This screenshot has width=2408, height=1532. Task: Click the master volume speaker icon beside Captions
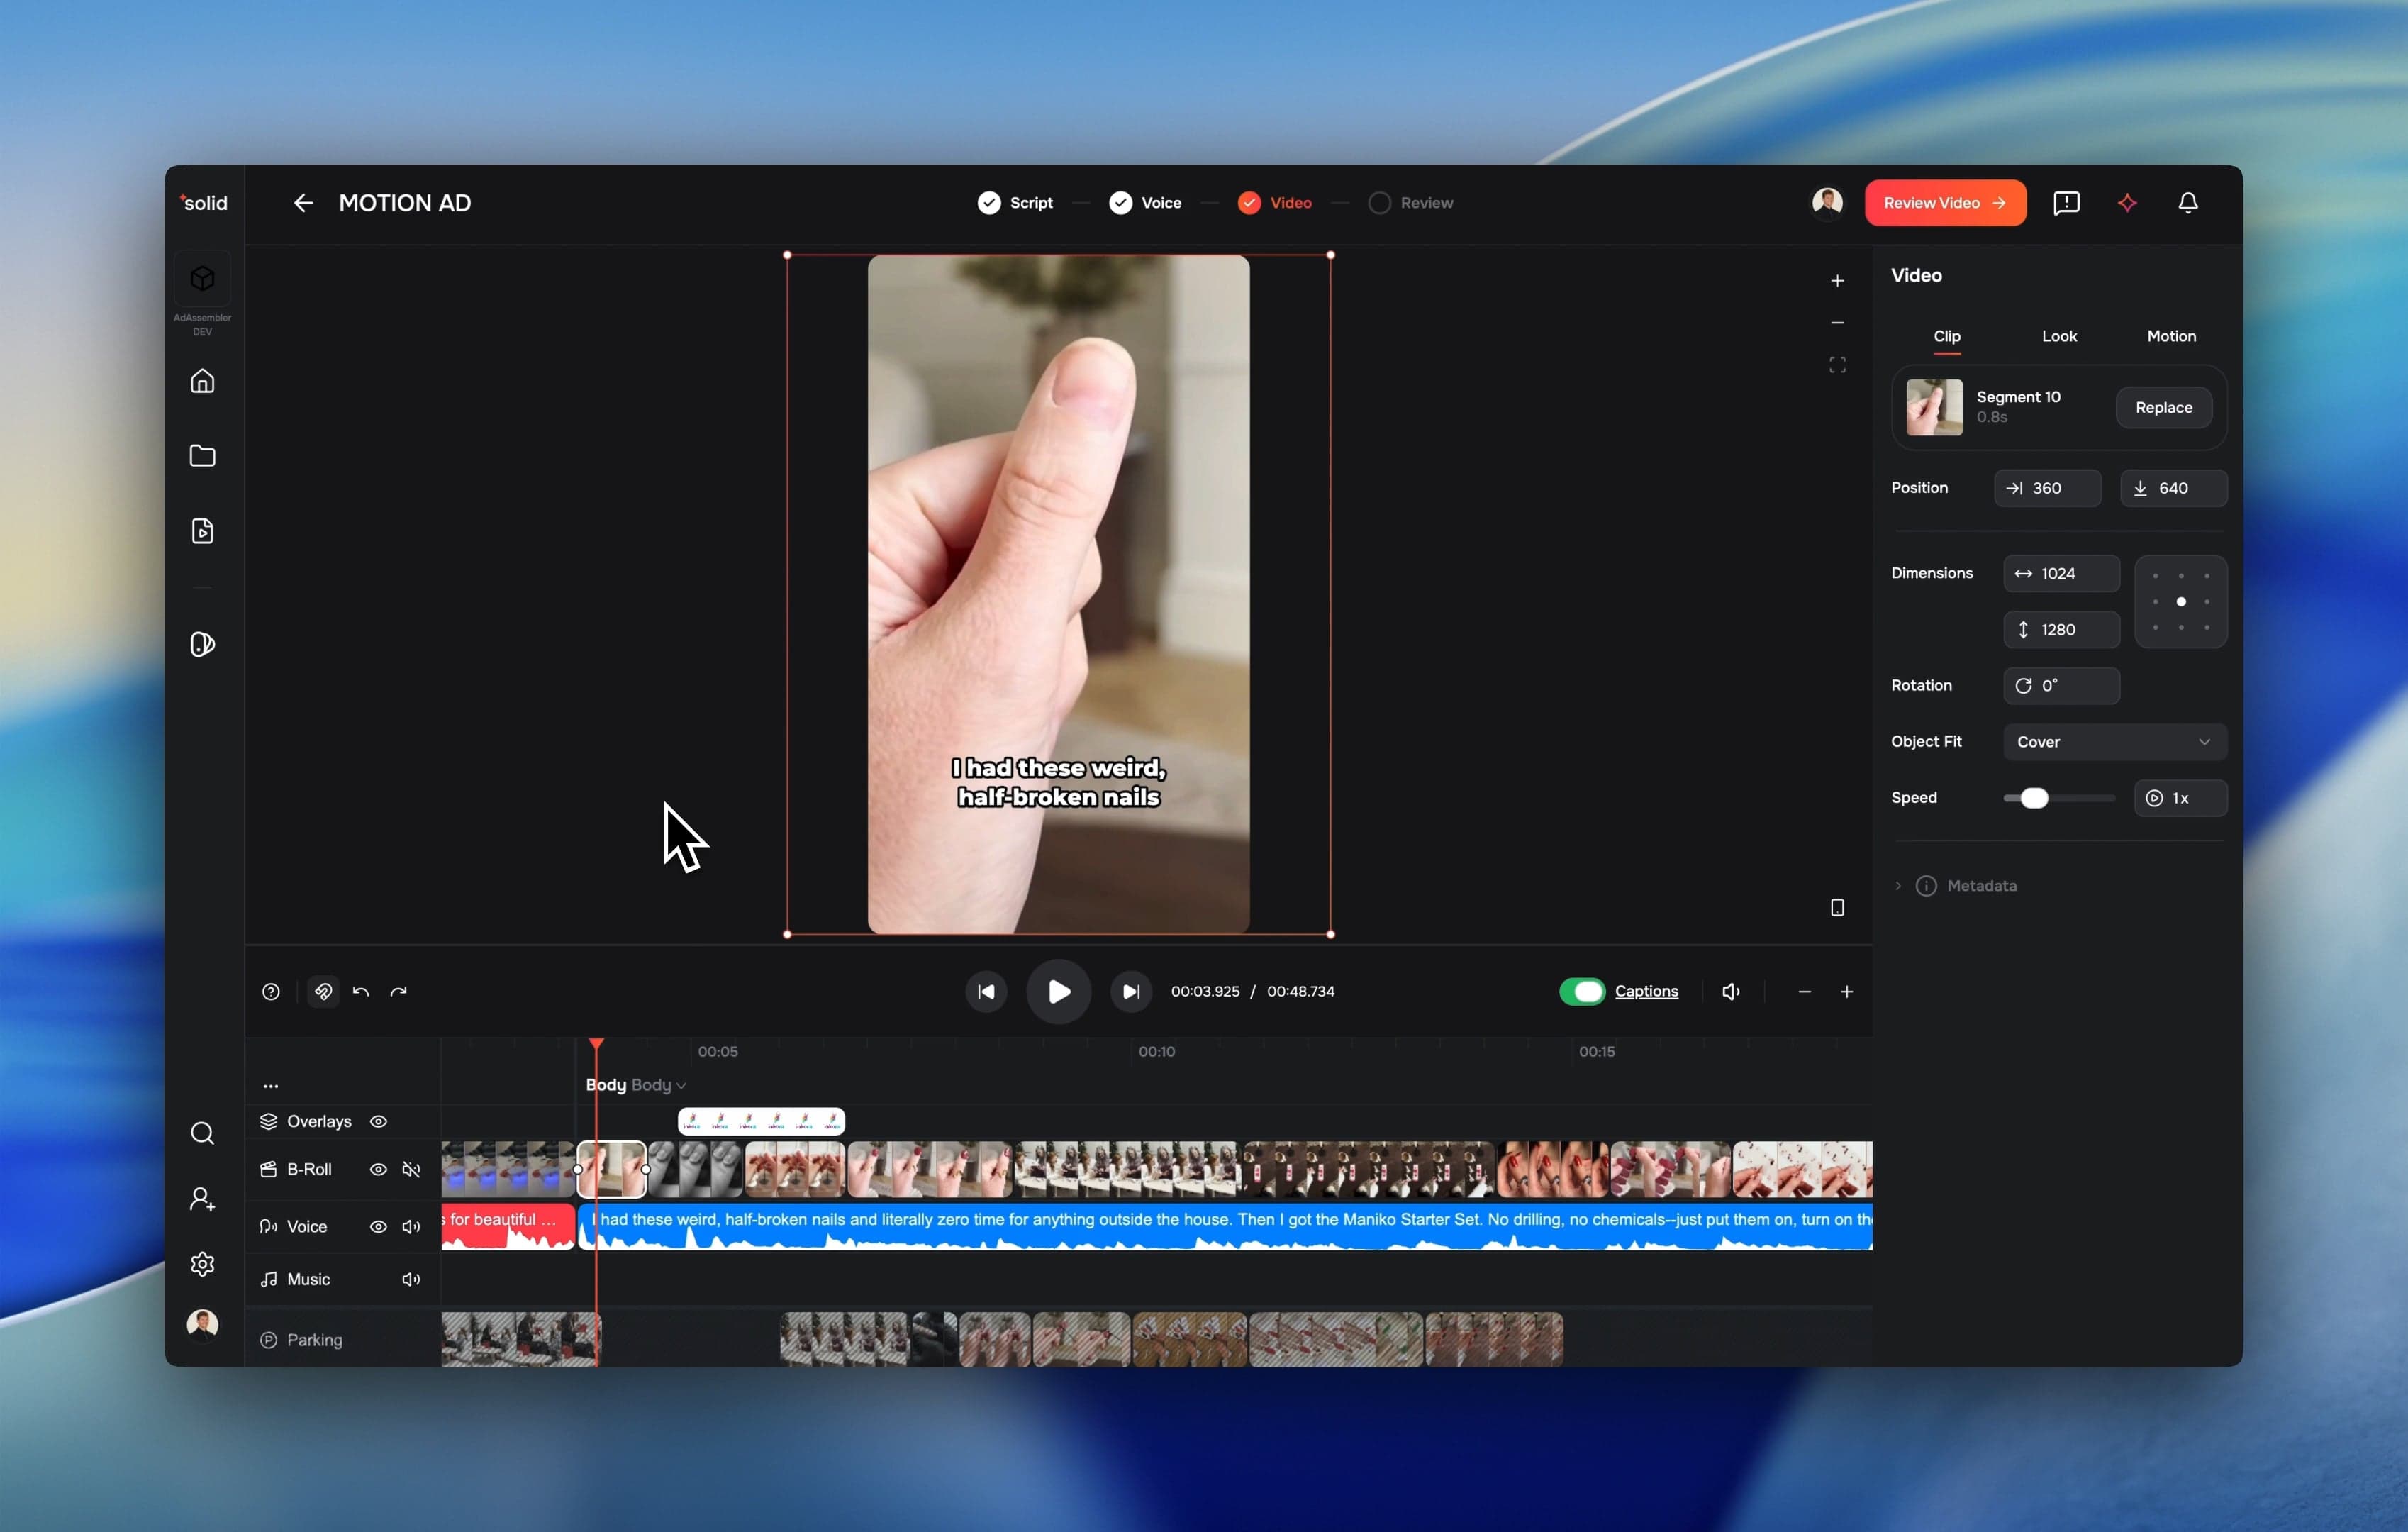coord(1731,991)
